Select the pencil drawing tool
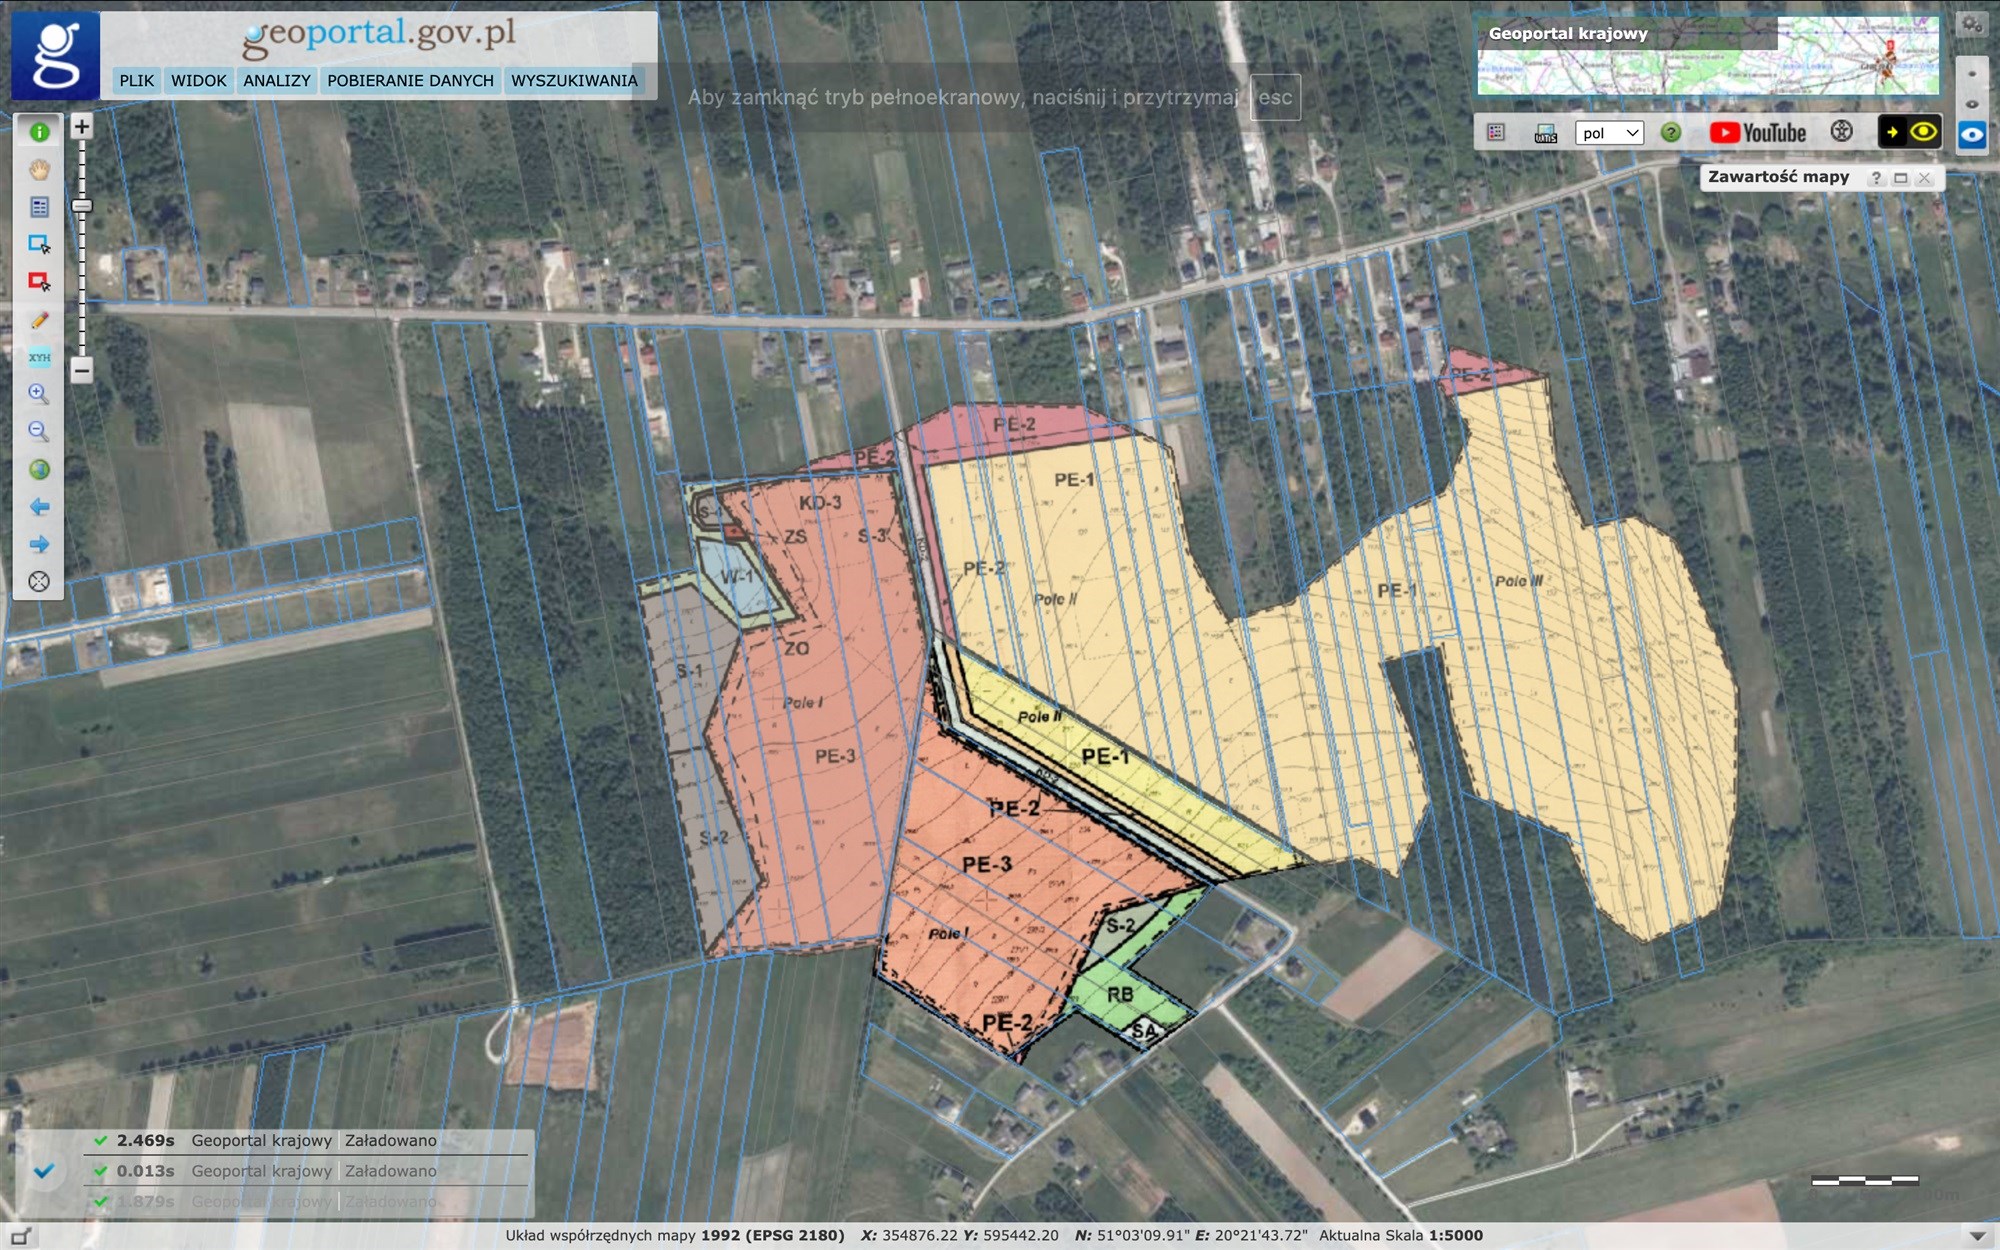2000x1250 pixels. click(x=39, y=320)
